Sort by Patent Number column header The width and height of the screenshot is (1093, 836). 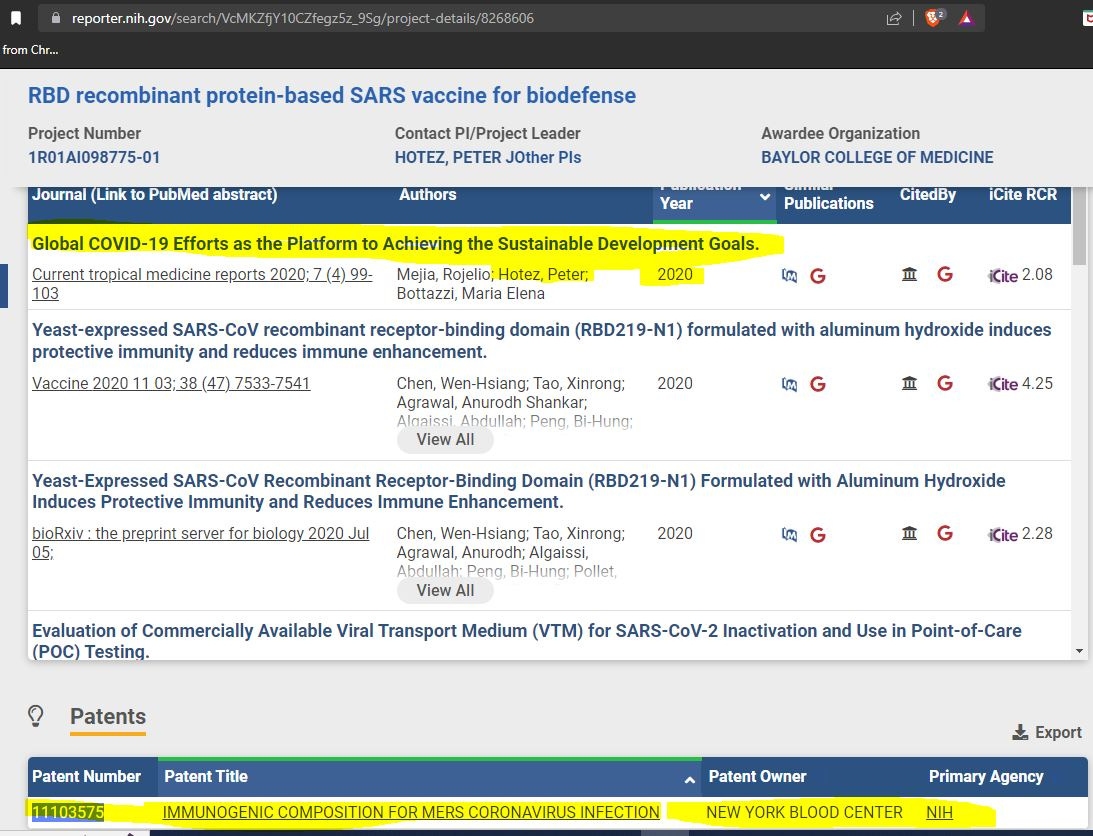tap(86, 777)
